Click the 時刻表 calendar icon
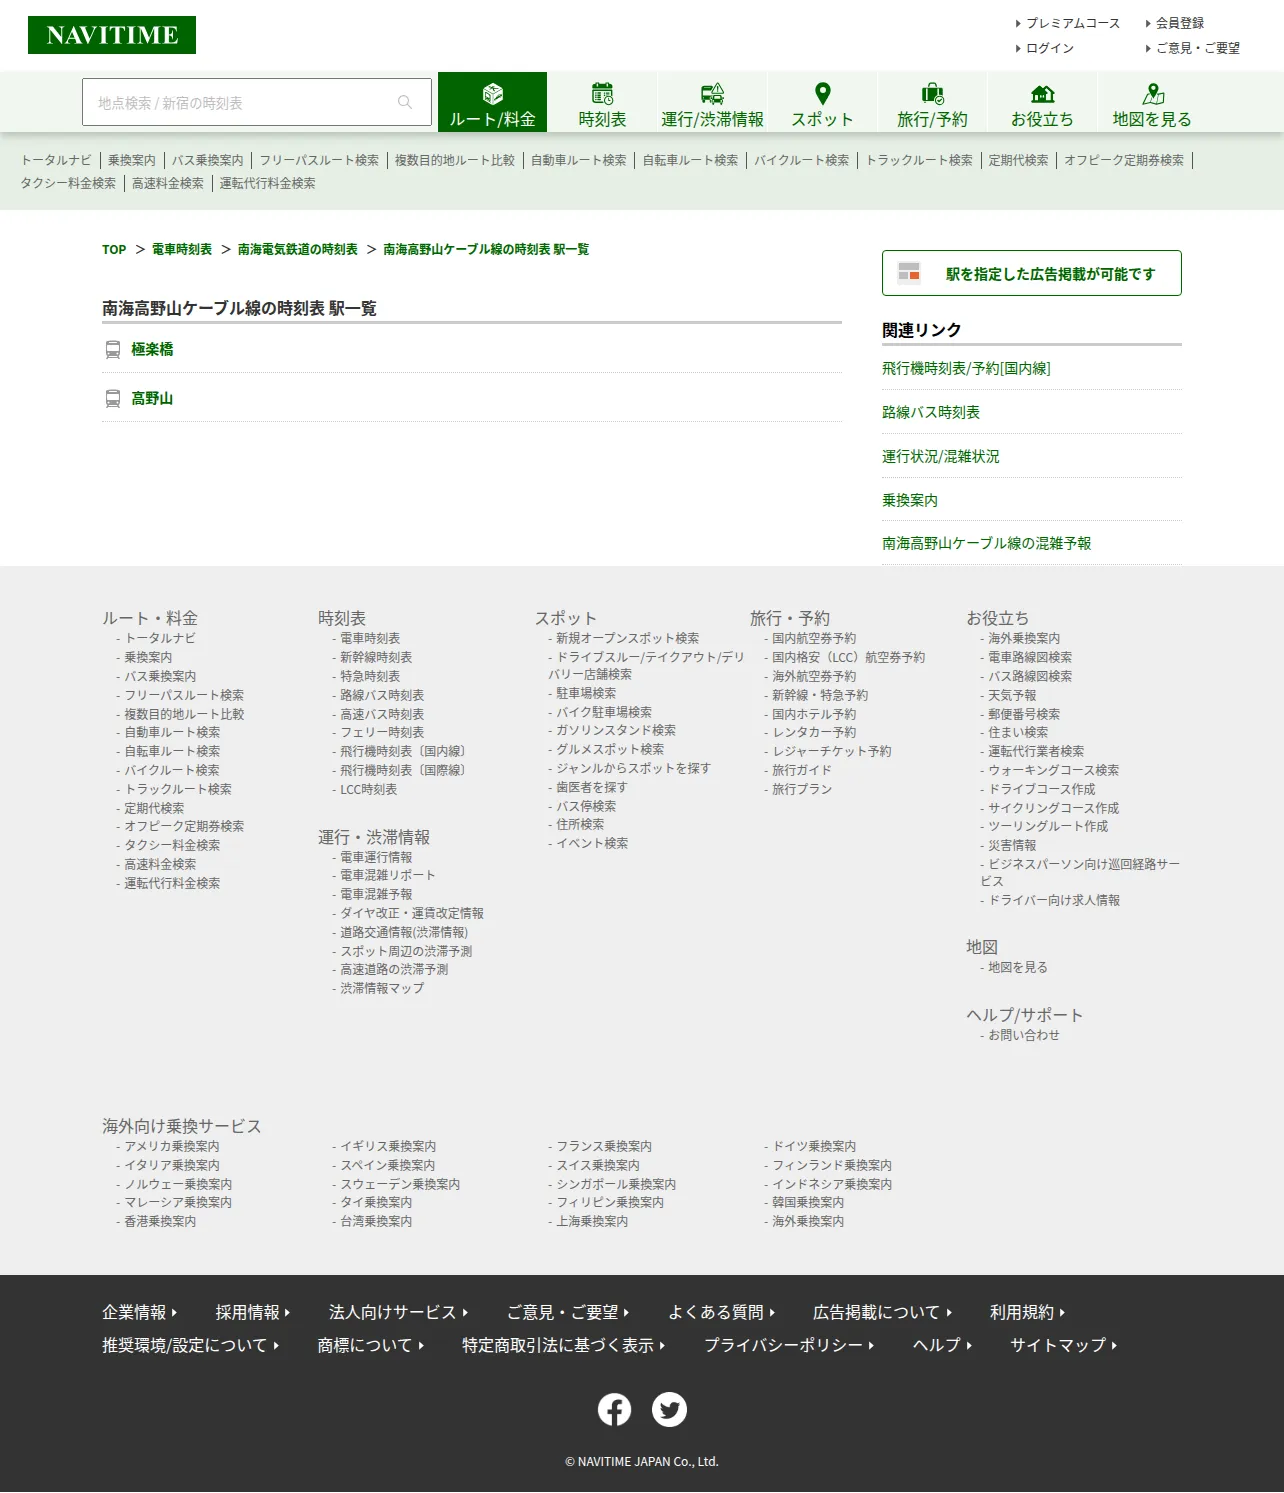The height and width of the screenshot is (1493, 1284). pyautogui.click(x=602, y=94)
